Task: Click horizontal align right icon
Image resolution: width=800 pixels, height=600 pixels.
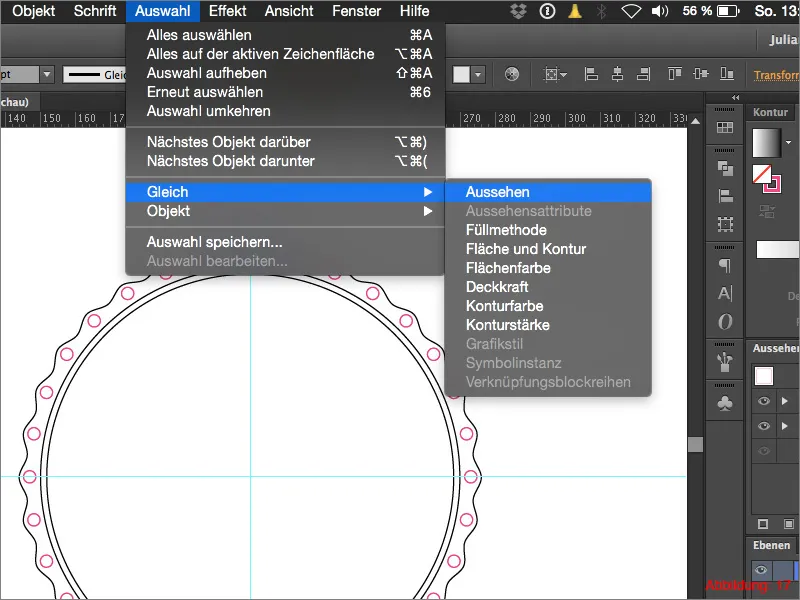Action: point(643,74)
